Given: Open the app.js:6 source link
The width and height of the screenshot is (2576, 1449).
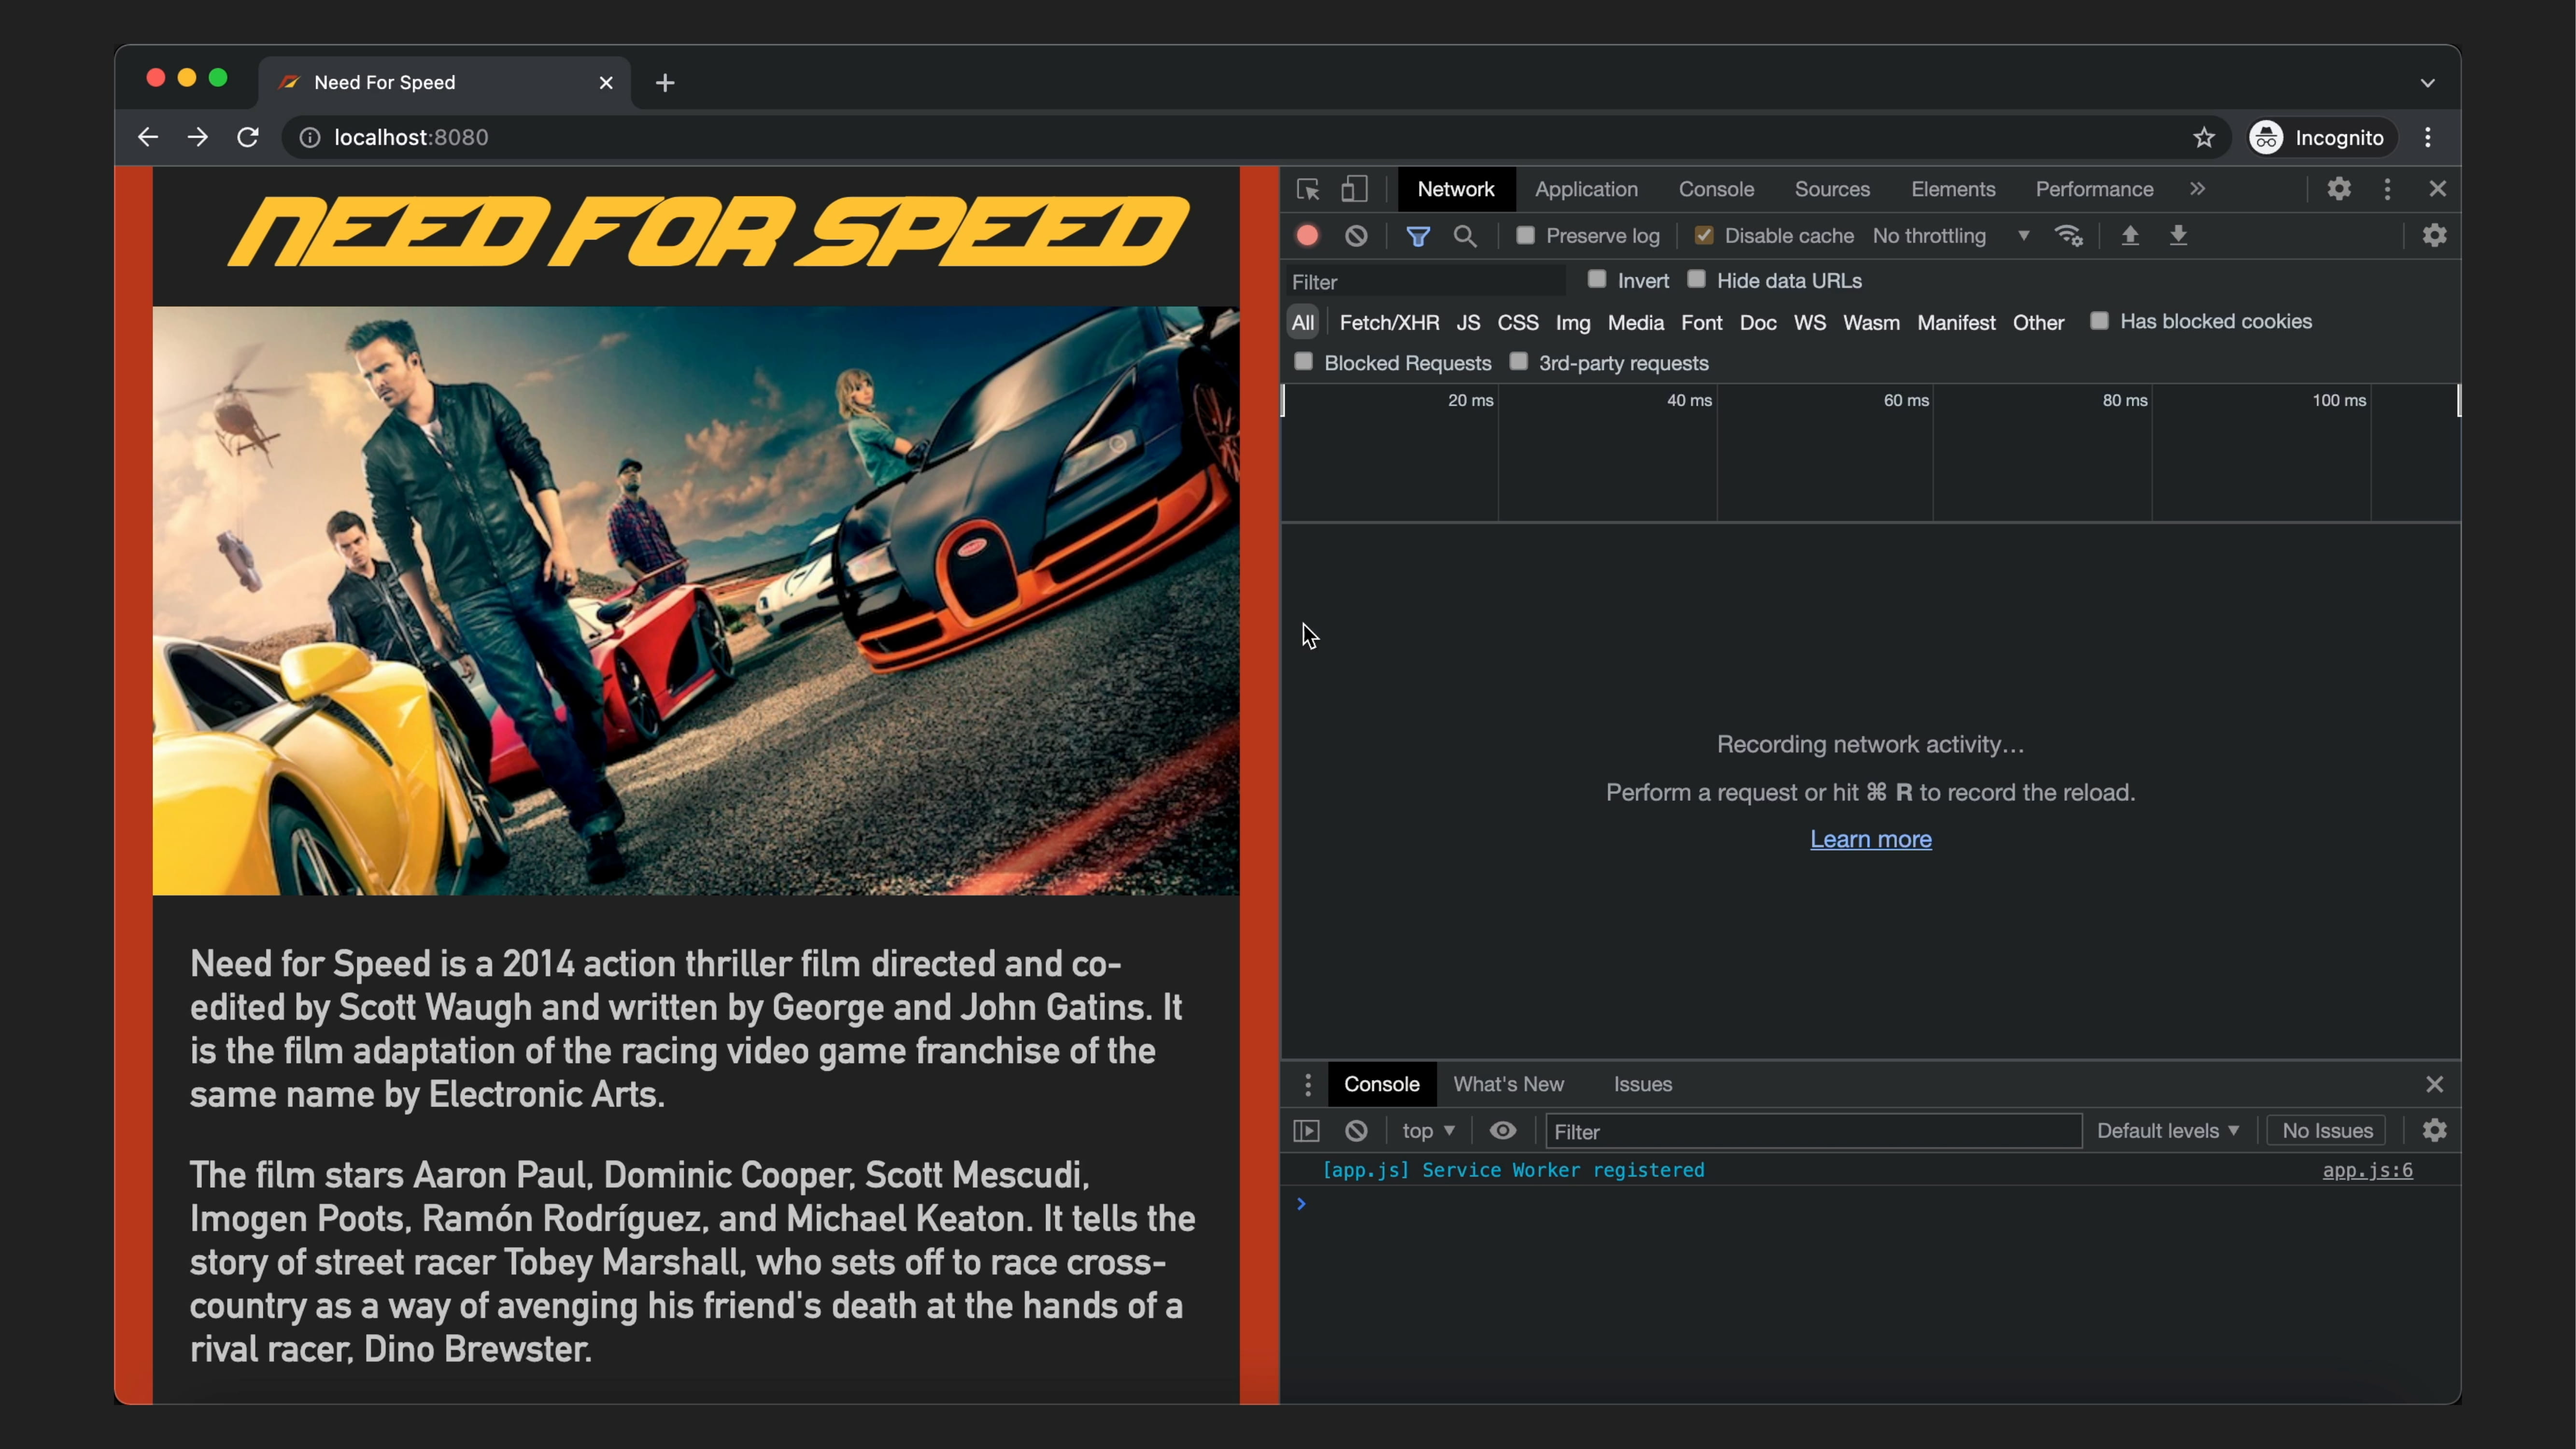Looking at the screenshot, I should pyautogui.click(x=2367, y=1170).
